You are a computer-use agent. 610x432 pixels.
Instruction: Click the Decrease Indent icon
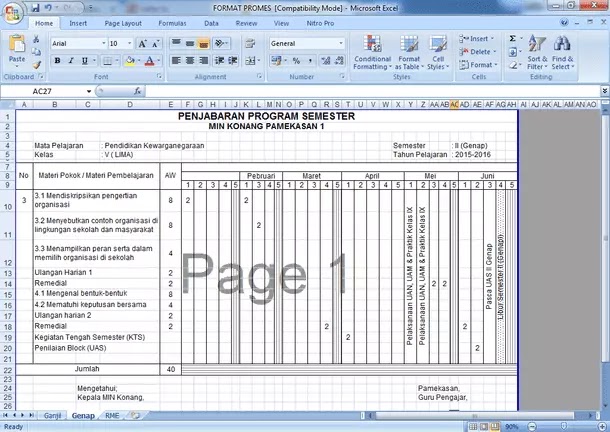[x=219, y=60]
